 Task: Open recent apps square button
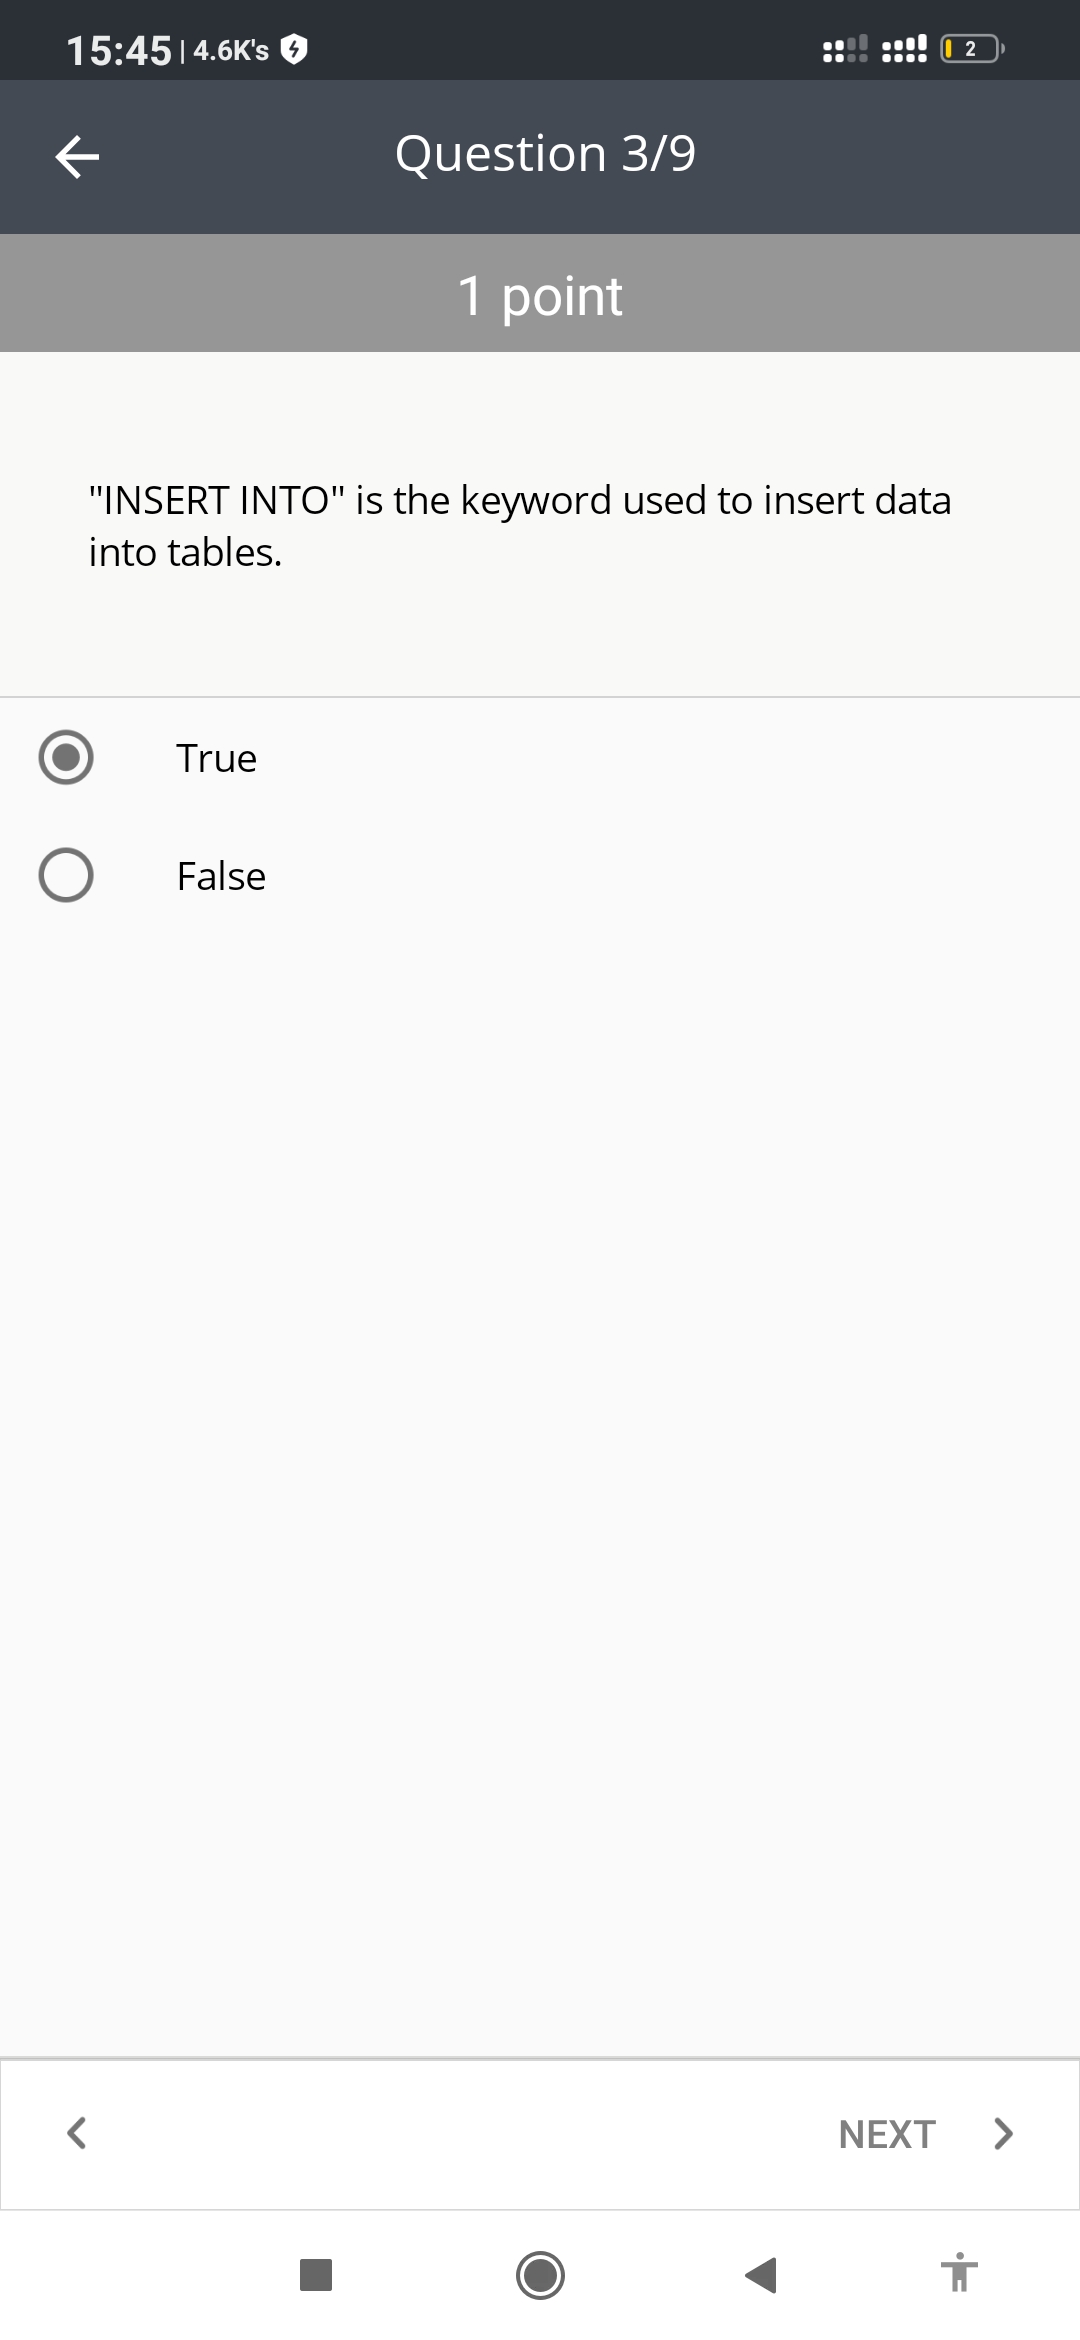click(316, 2275)
